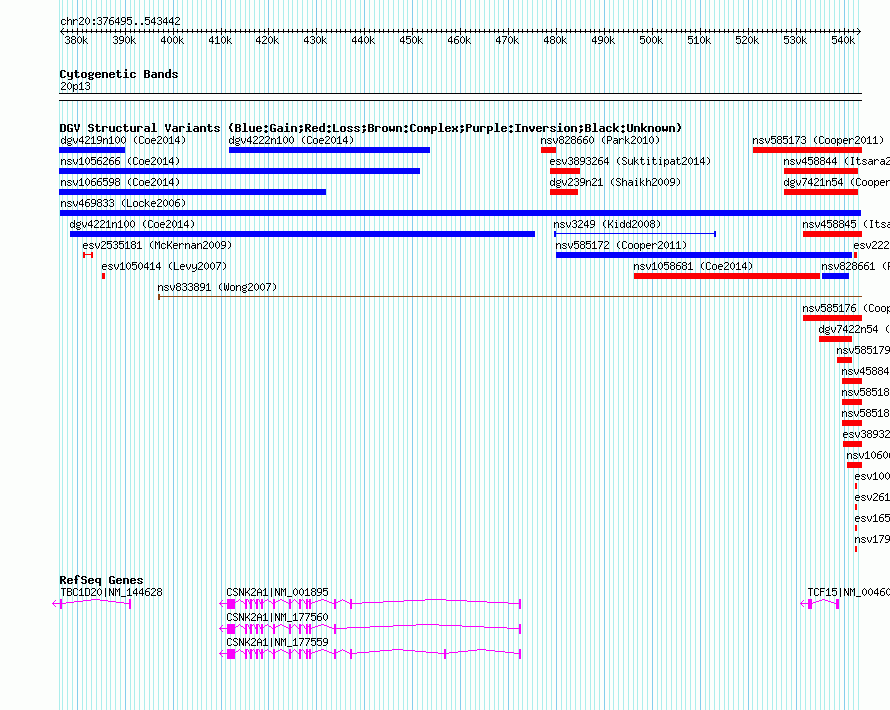
Task: Open variant esv3893264 (Suktitipat2014) label
Action: coord(630,161)
